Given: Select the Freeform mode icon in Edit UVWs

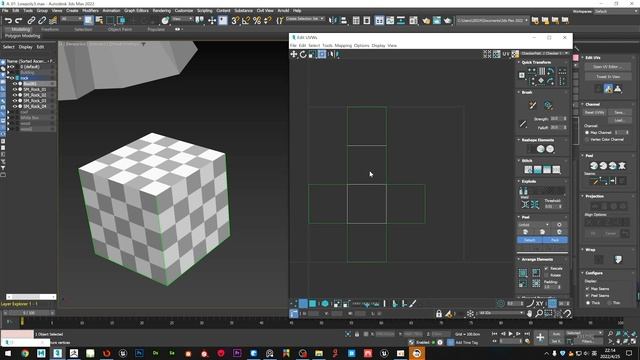Looking at the screenshot, I should coord(322,54).
